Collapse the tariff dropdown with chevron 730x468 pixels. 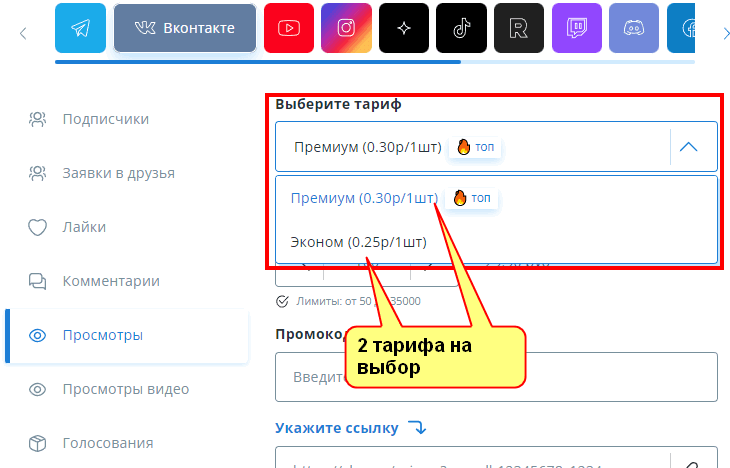click(x=689, y=147)
